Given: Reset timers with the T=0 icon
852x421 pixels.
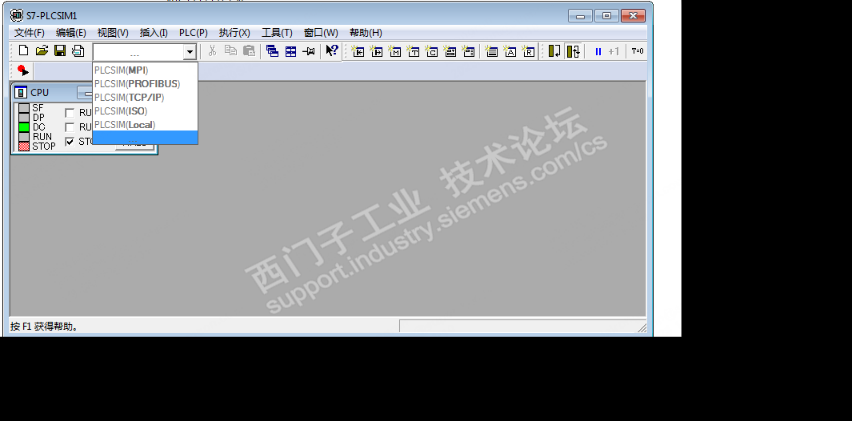Looking at the screenshot, I should coord(637,51).
